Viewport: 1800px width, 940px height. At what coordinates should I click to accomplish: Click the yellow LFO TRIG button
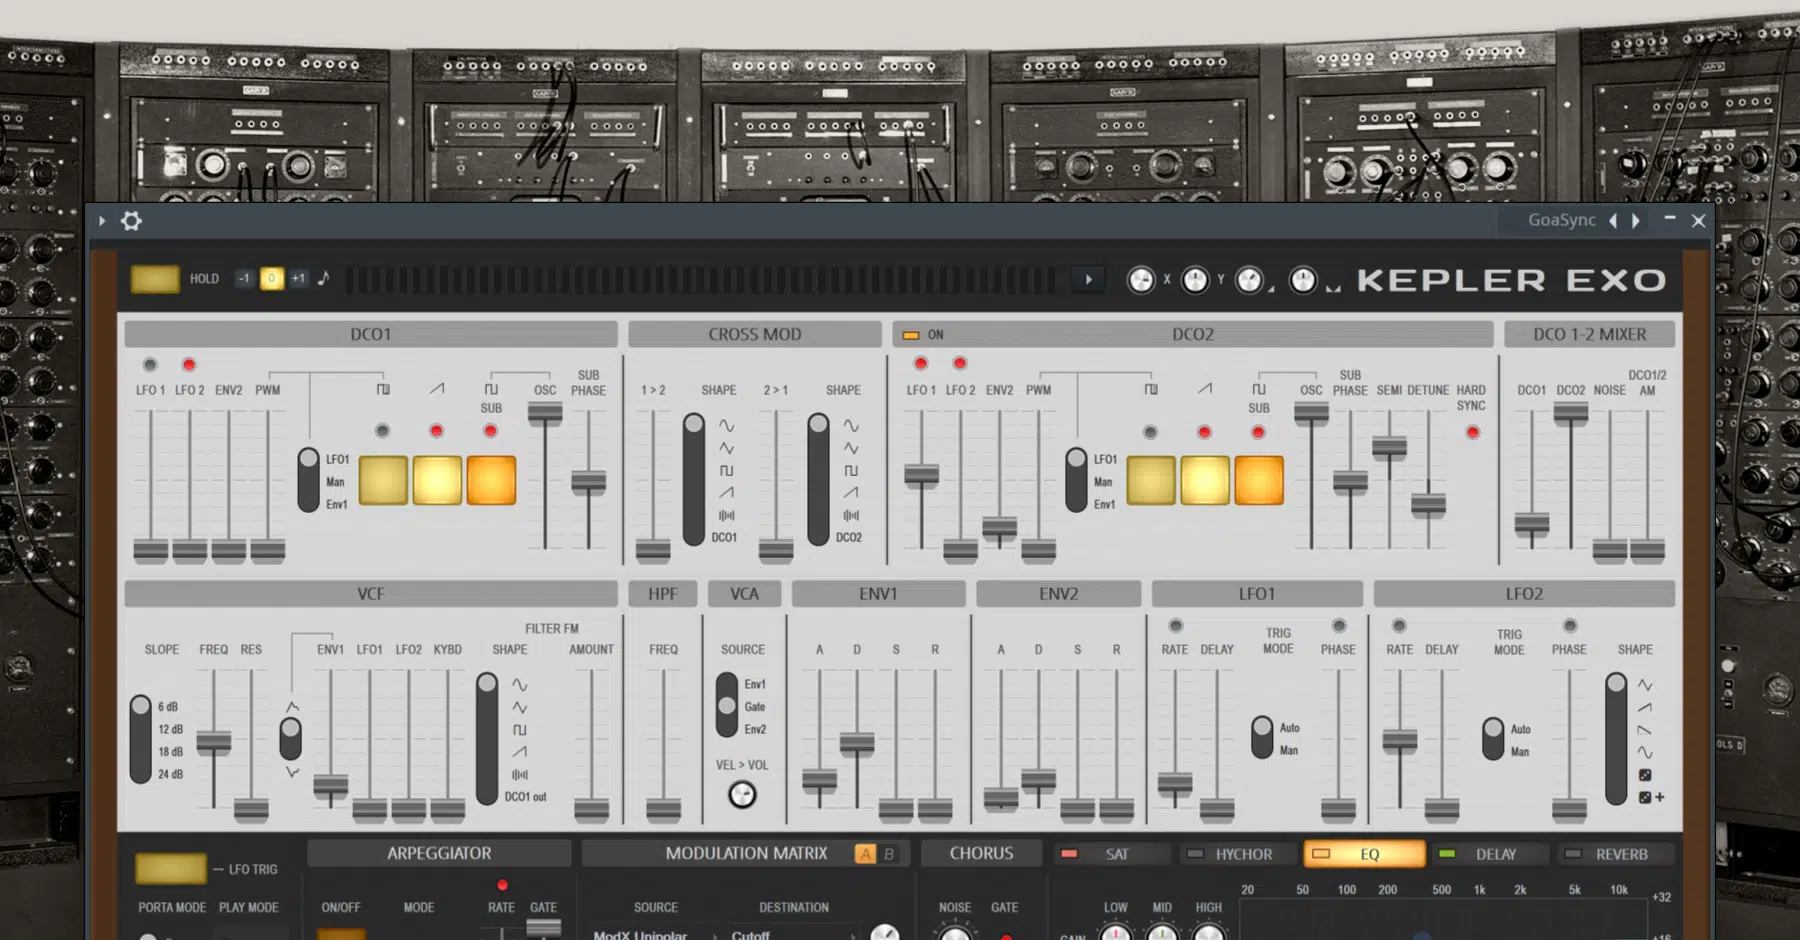coord(171,869)
